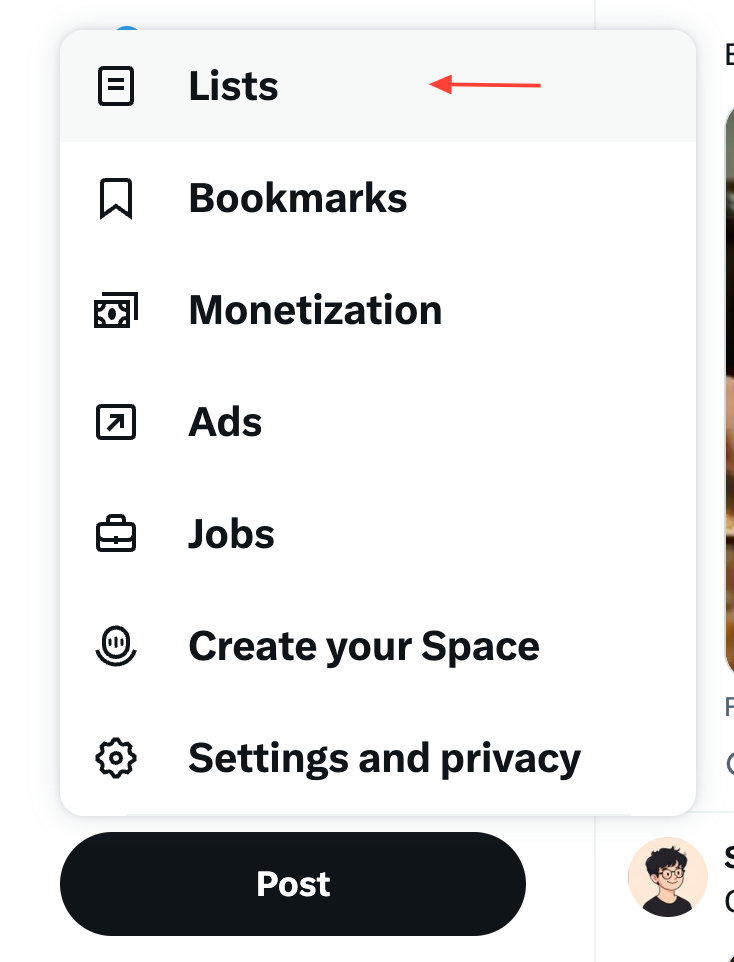Open the cartoon avatar profile picture
This screenshot has height=962, width=734.
(668, 877)
